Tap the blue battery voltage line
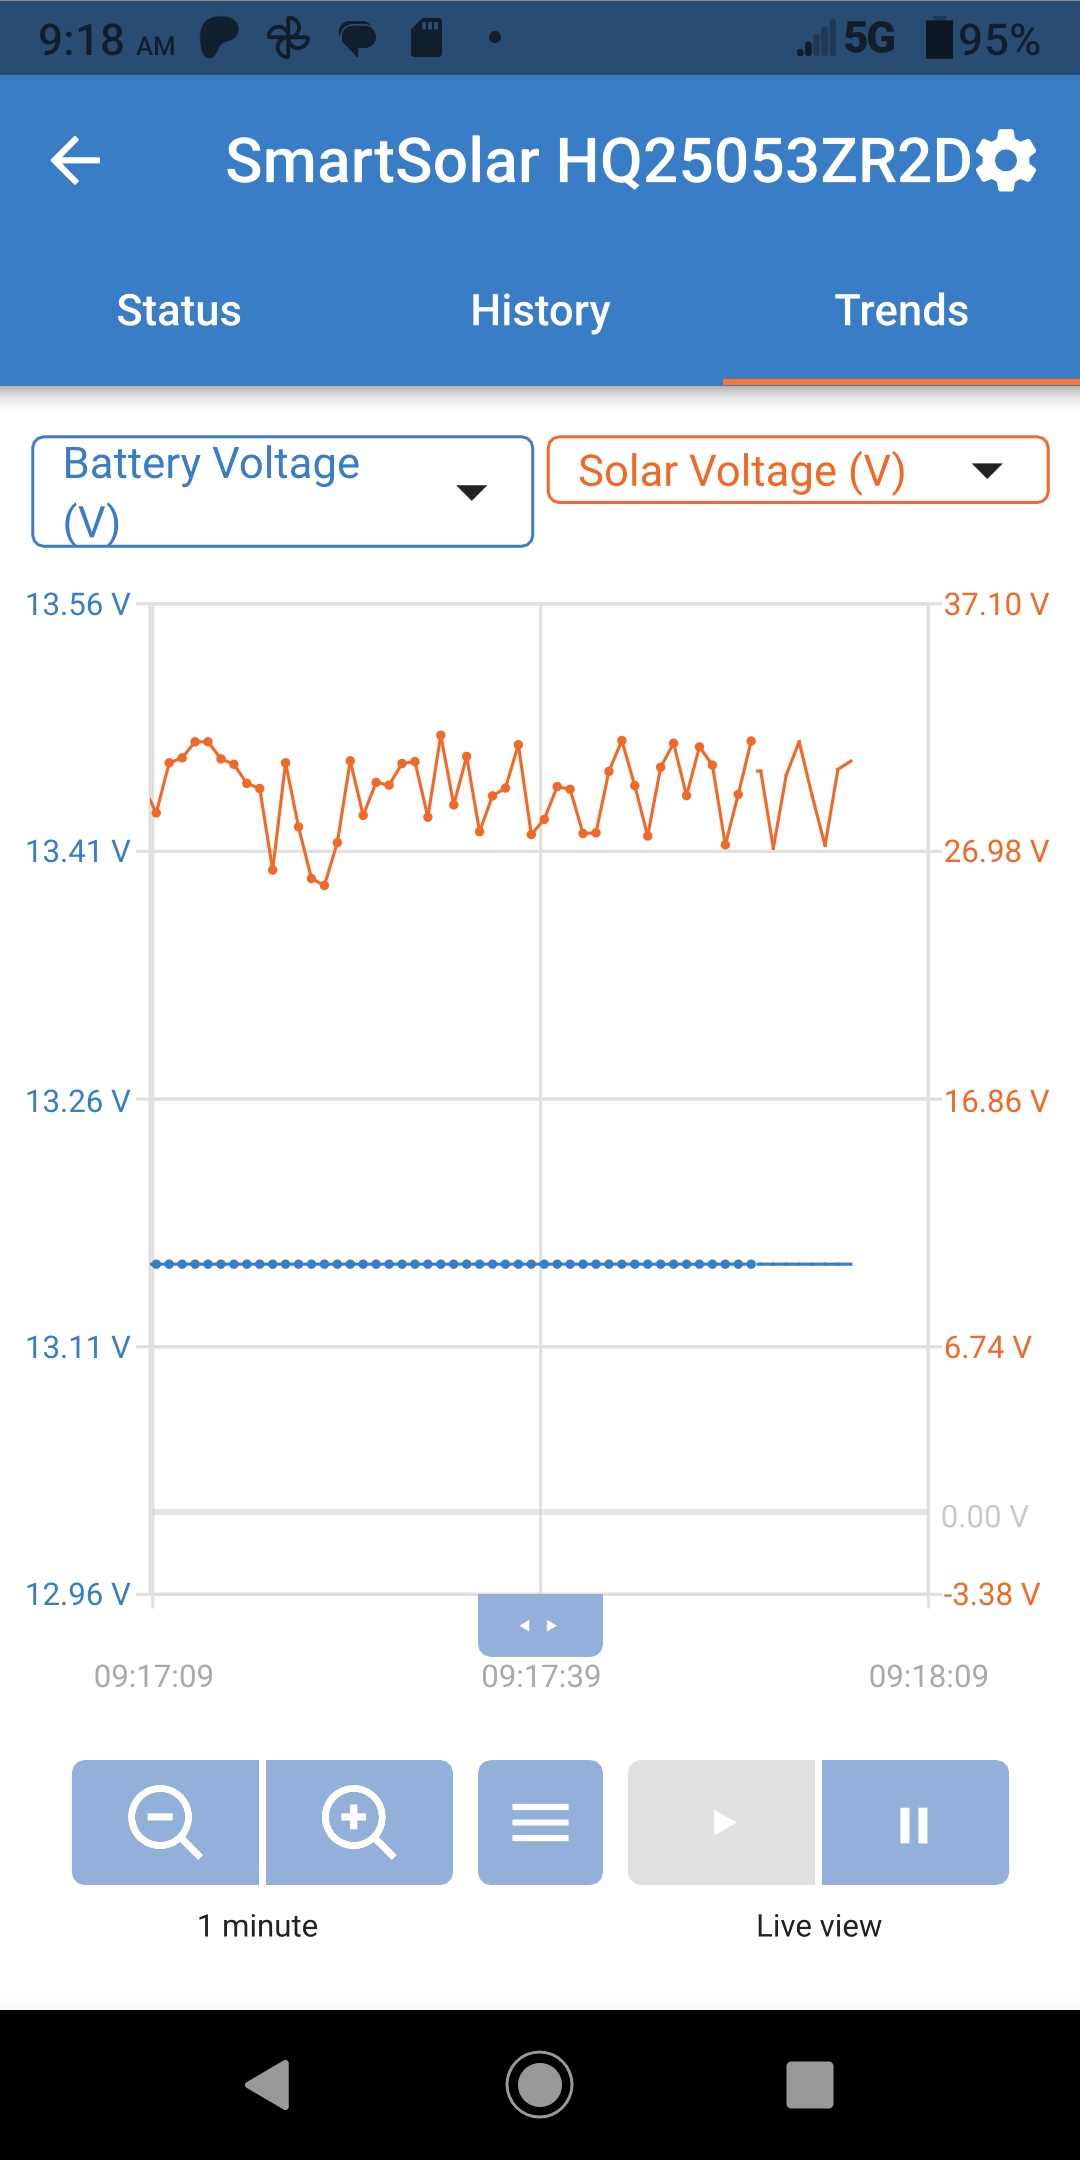 point(500,1264)
